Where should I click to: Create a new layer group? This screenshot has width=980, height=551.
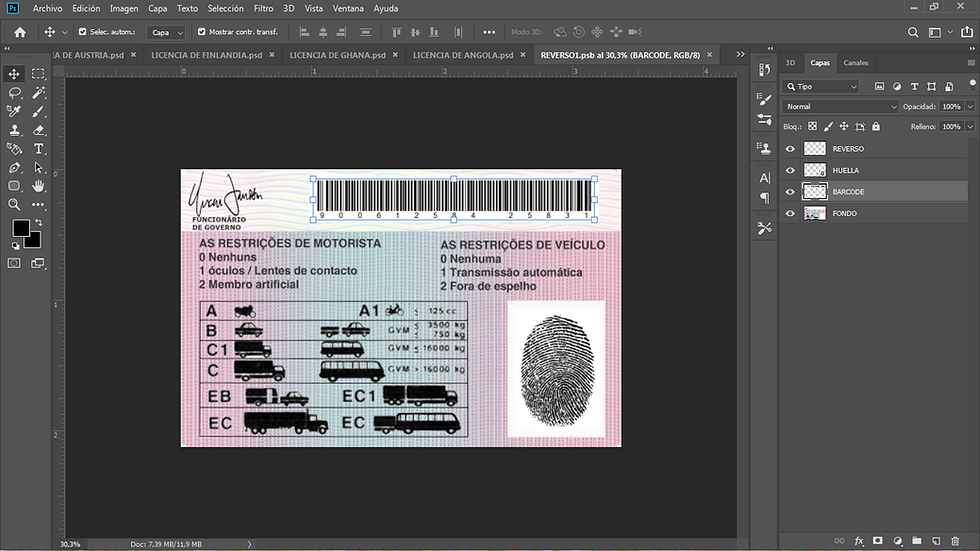pos(917,541)
